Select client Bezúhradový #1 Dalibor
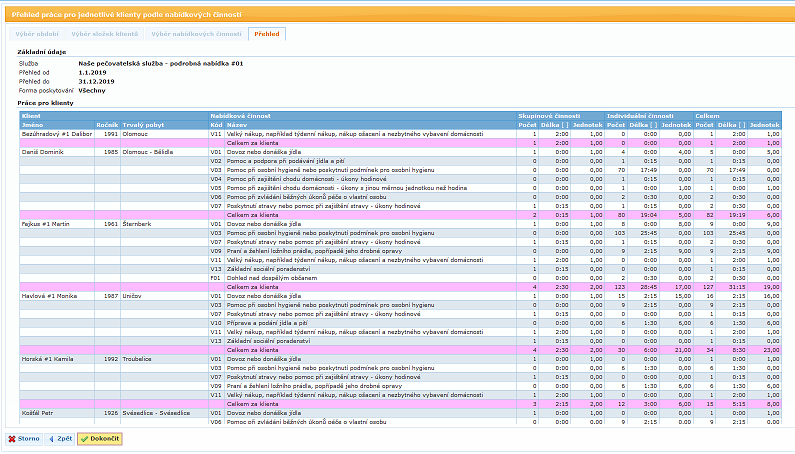 point(57,134)
